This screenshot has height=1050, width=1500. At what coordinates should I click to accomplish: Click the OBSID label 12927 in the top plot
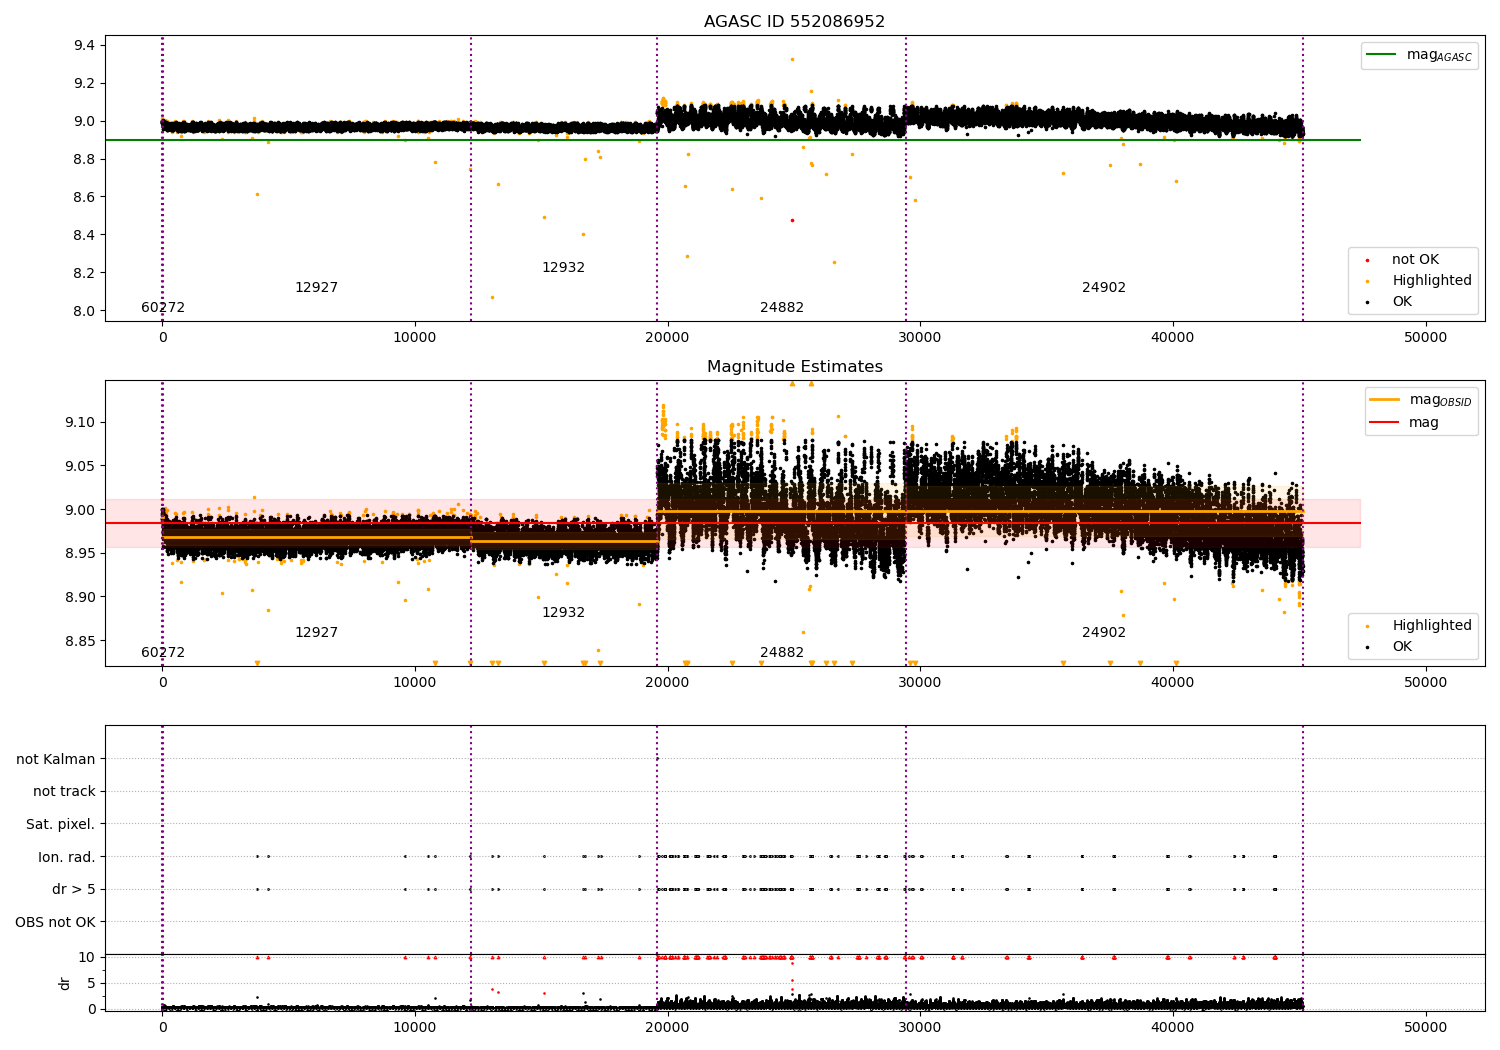tap(316, 288)
